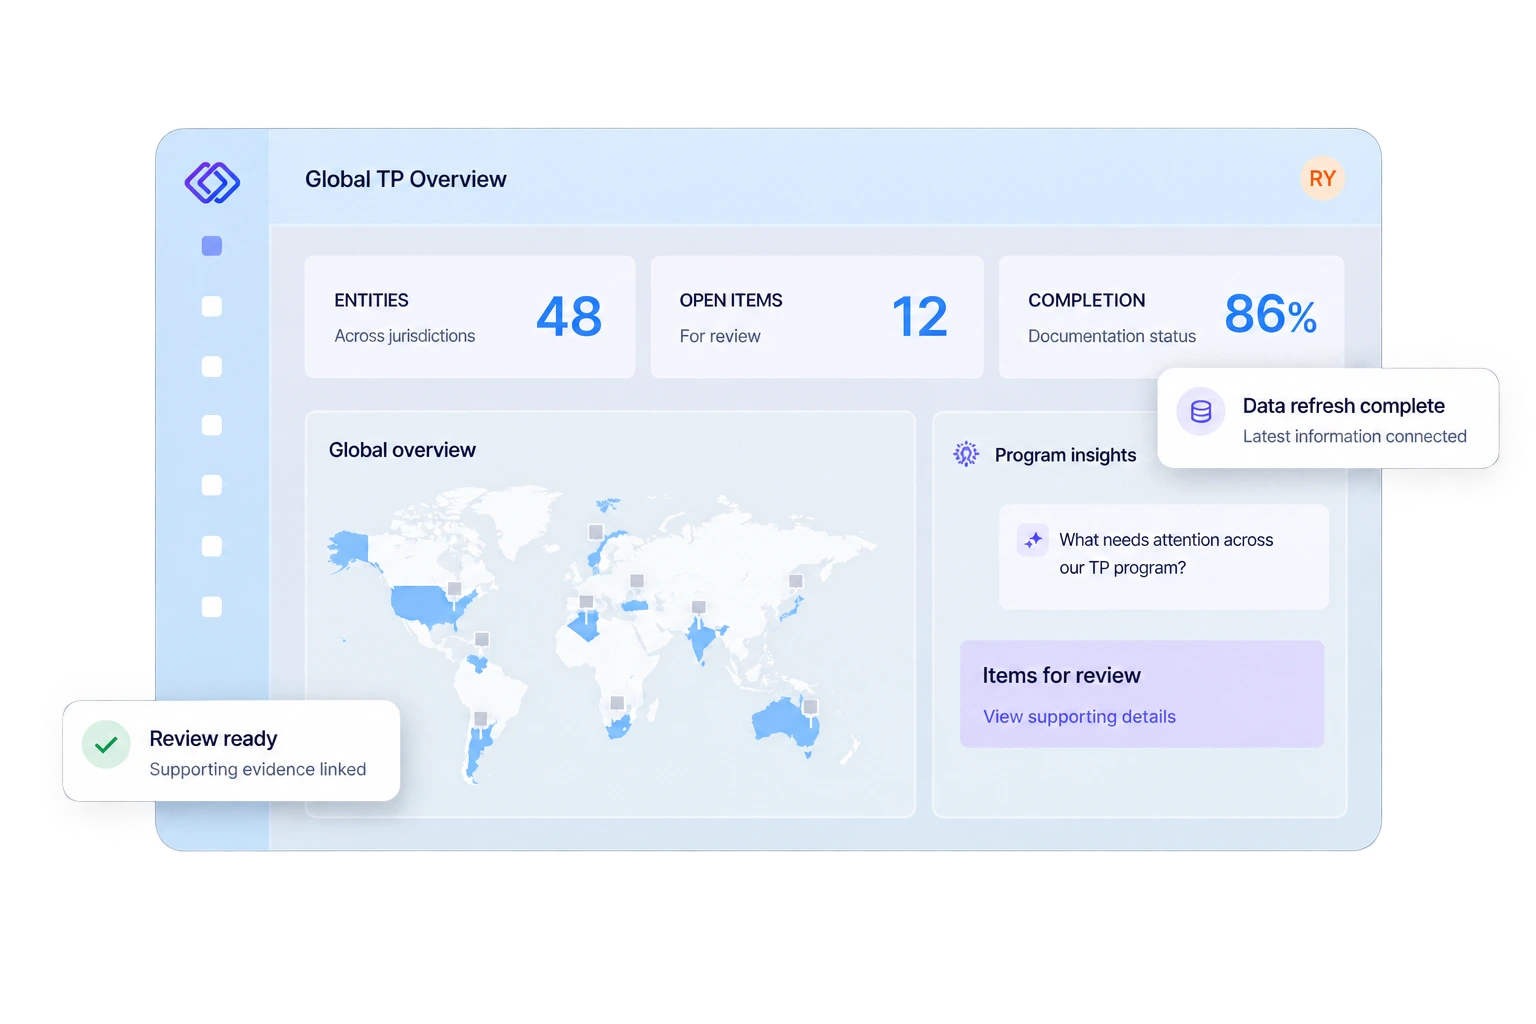Screen dimensions: 1536x1024
Task: Click the entities count 48
Action: 569,317
